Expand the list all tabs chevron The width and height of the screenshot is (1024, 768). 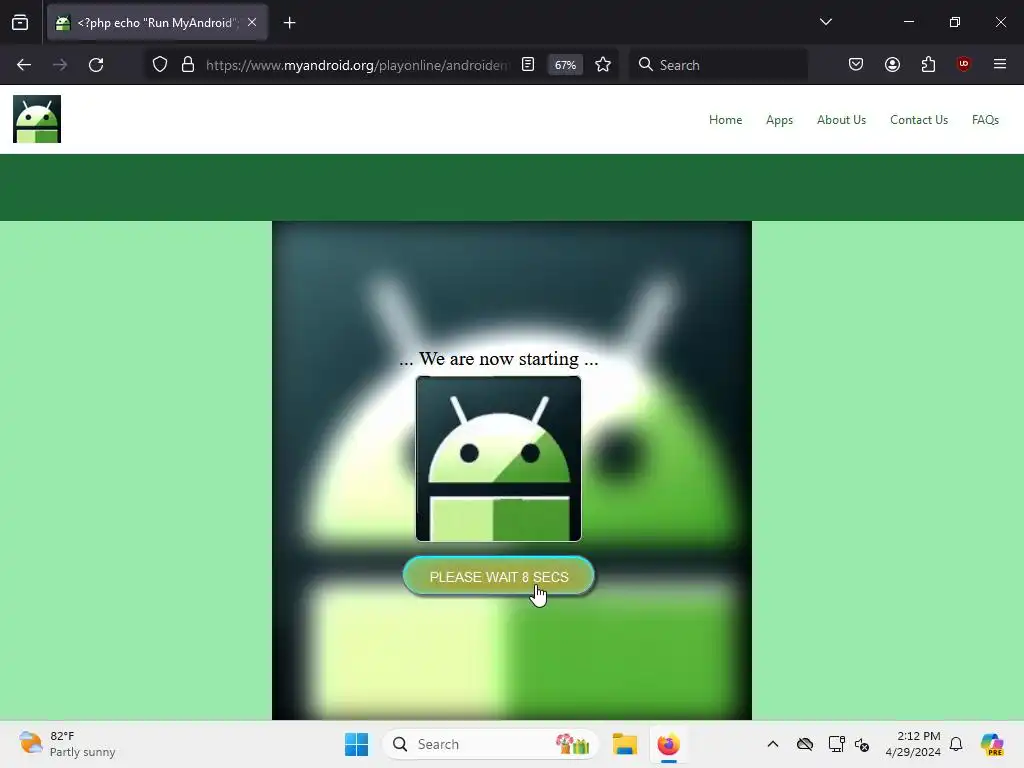pyautogui.click(x=826, y=22)
